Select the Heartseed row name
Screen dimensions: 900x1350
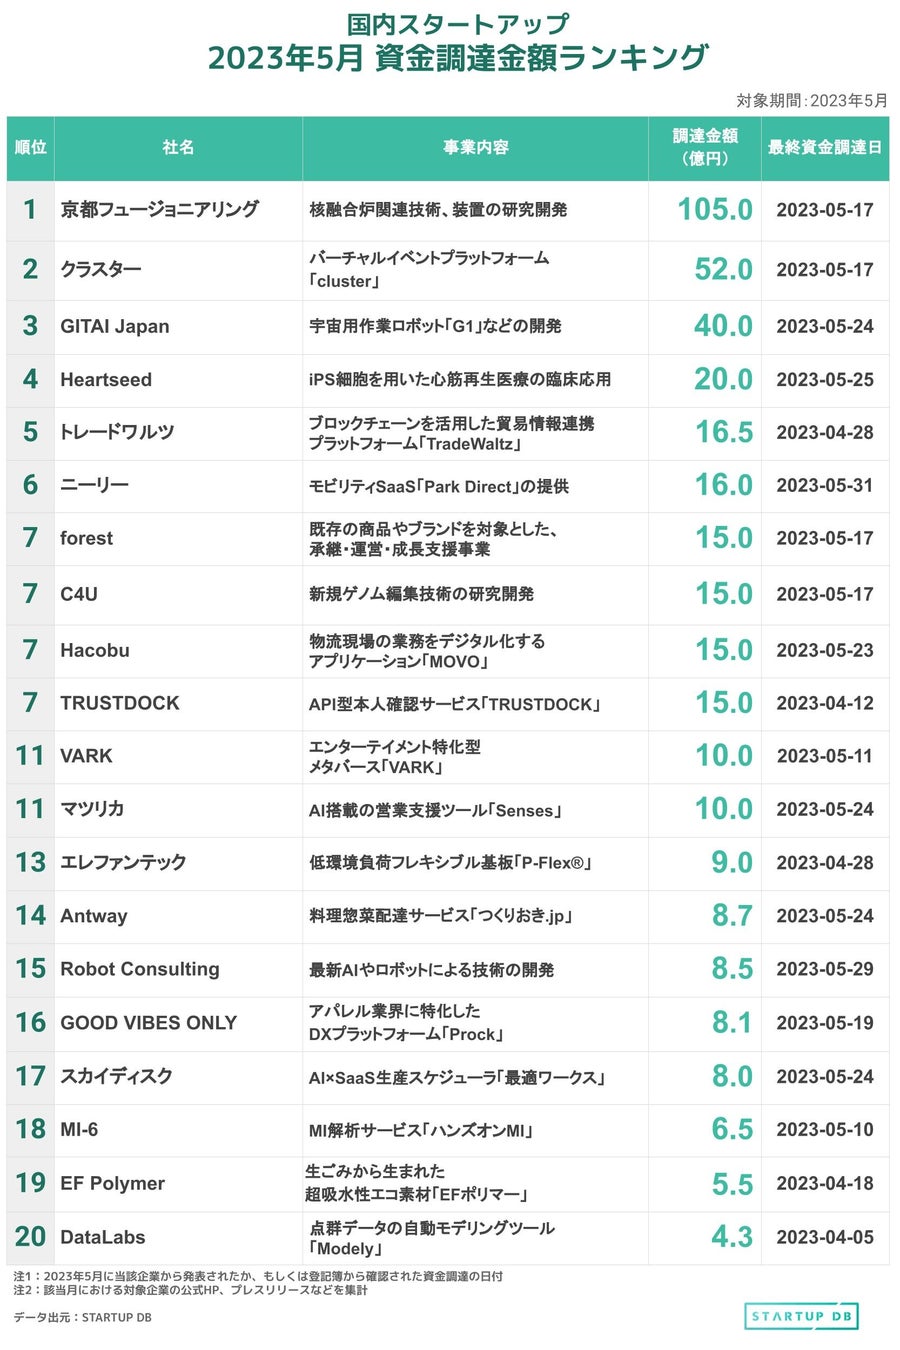106,380
